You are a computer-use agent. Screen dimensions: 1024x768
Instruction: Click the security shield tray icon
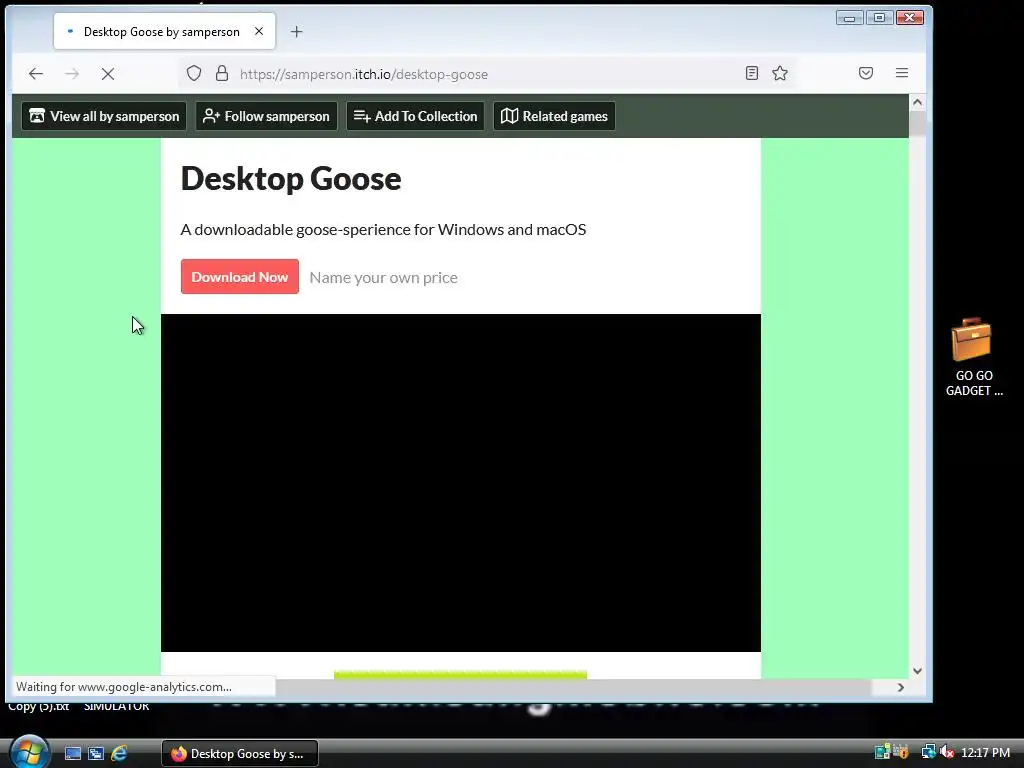pyautogui.click(x=901, y=752)
